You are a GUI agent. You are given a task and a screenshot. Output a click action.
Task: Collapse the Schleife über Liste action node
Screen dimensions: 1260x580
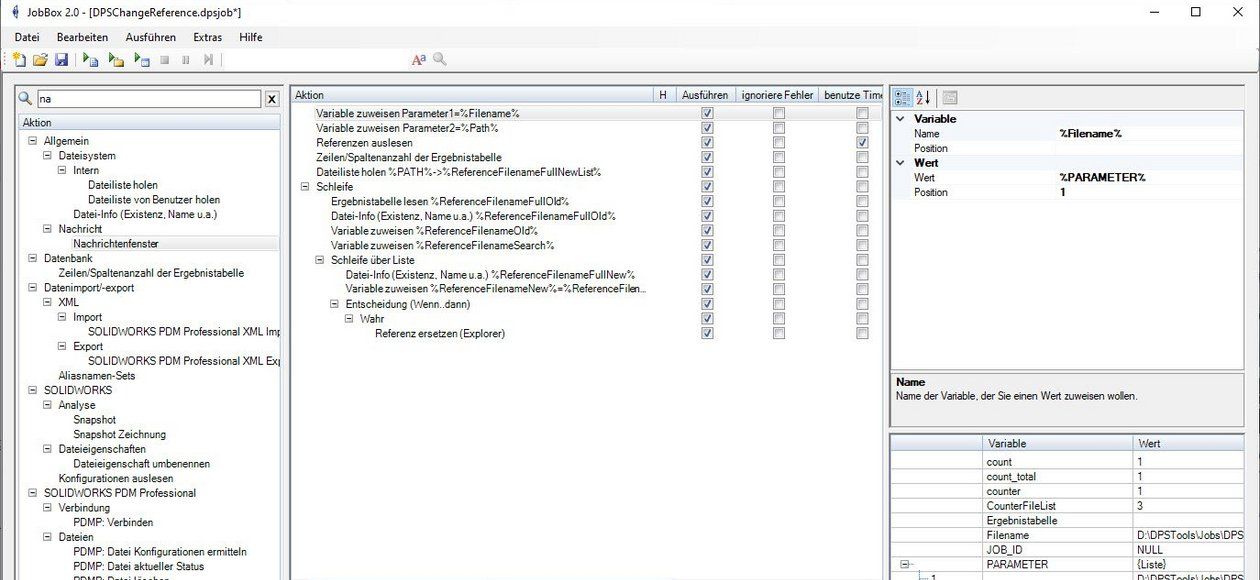(x=320, y=260)
